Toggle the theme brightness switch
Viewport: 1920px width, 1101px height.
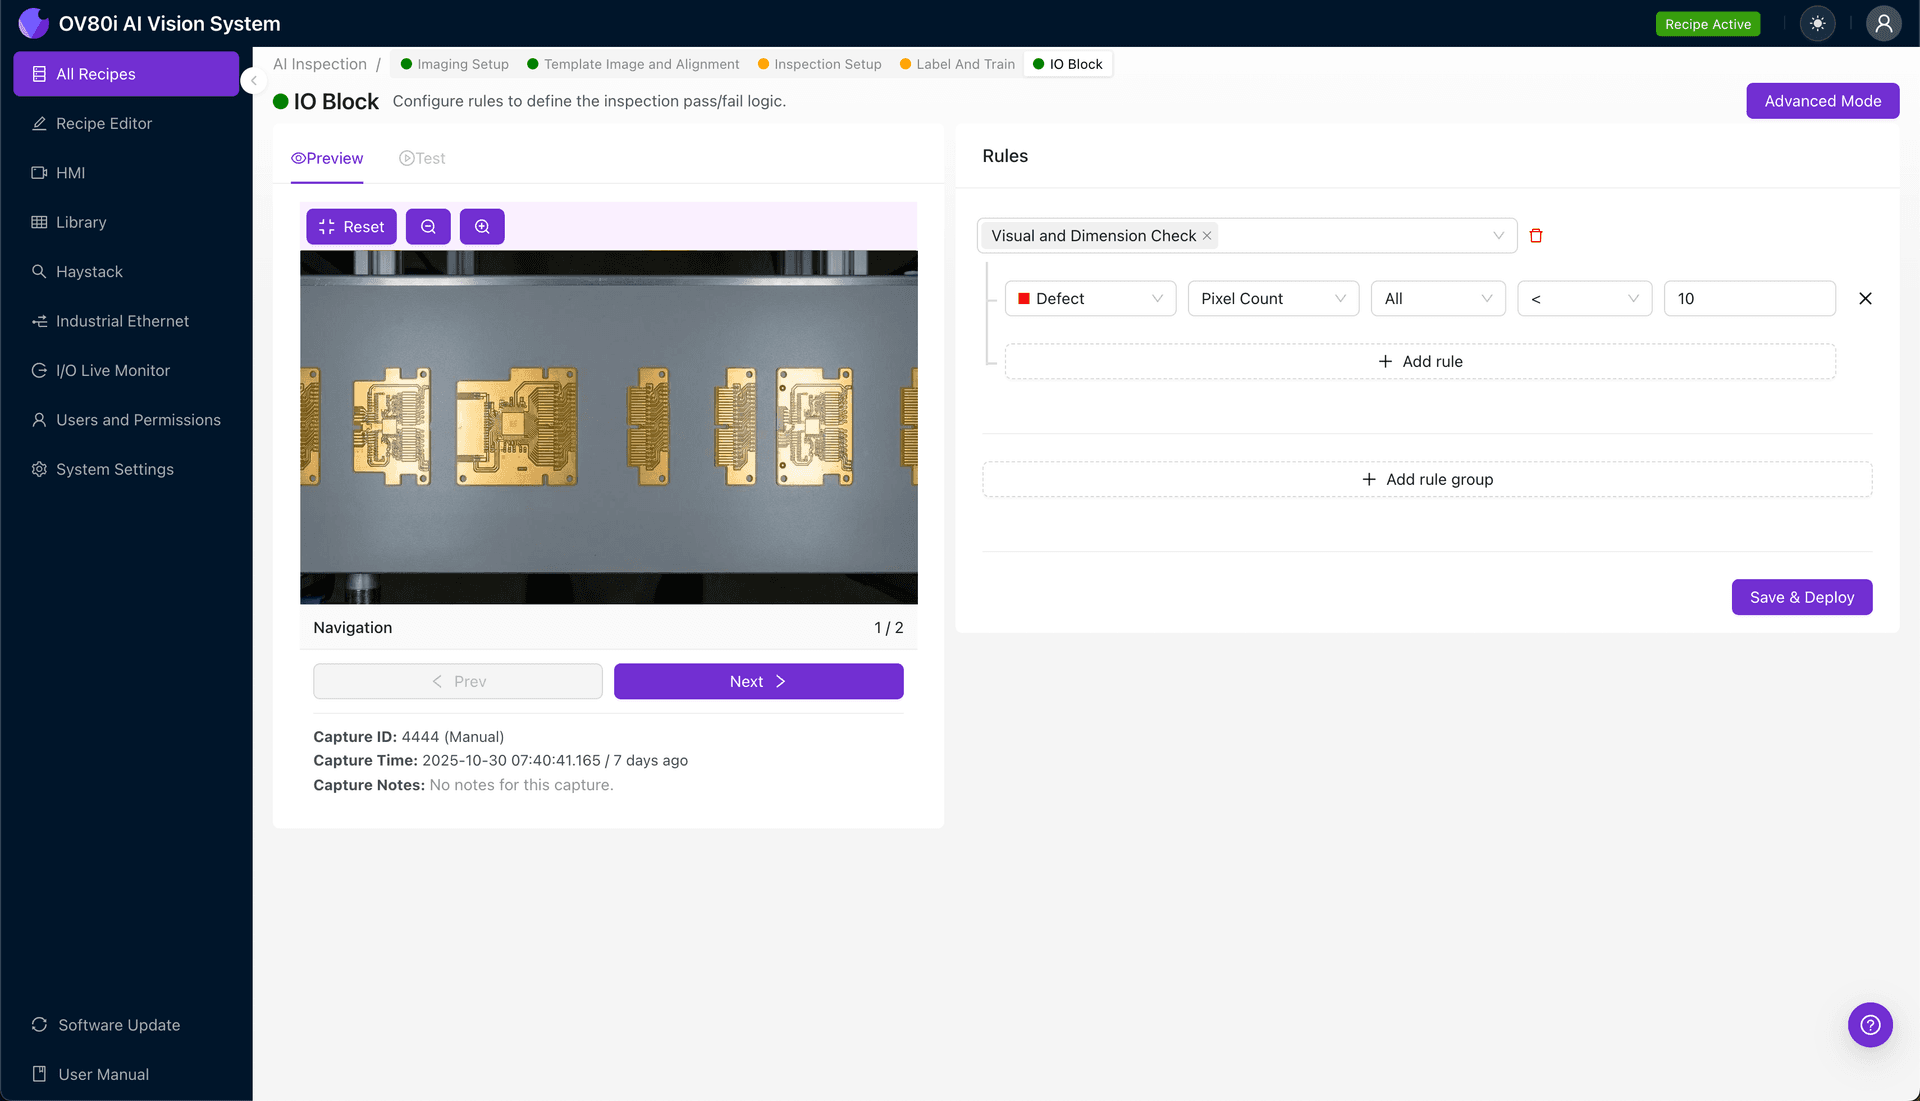[x=1818, y=23]
